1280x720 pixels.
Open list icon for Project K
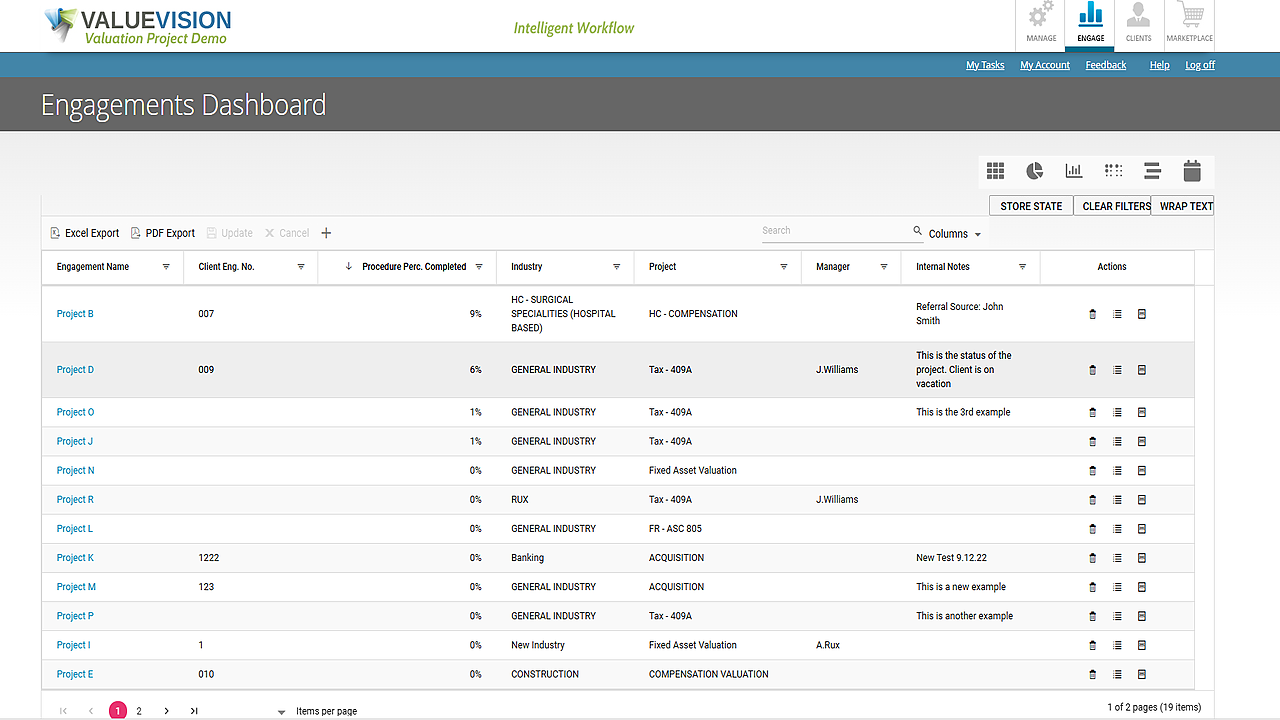tap(1117, 558)
